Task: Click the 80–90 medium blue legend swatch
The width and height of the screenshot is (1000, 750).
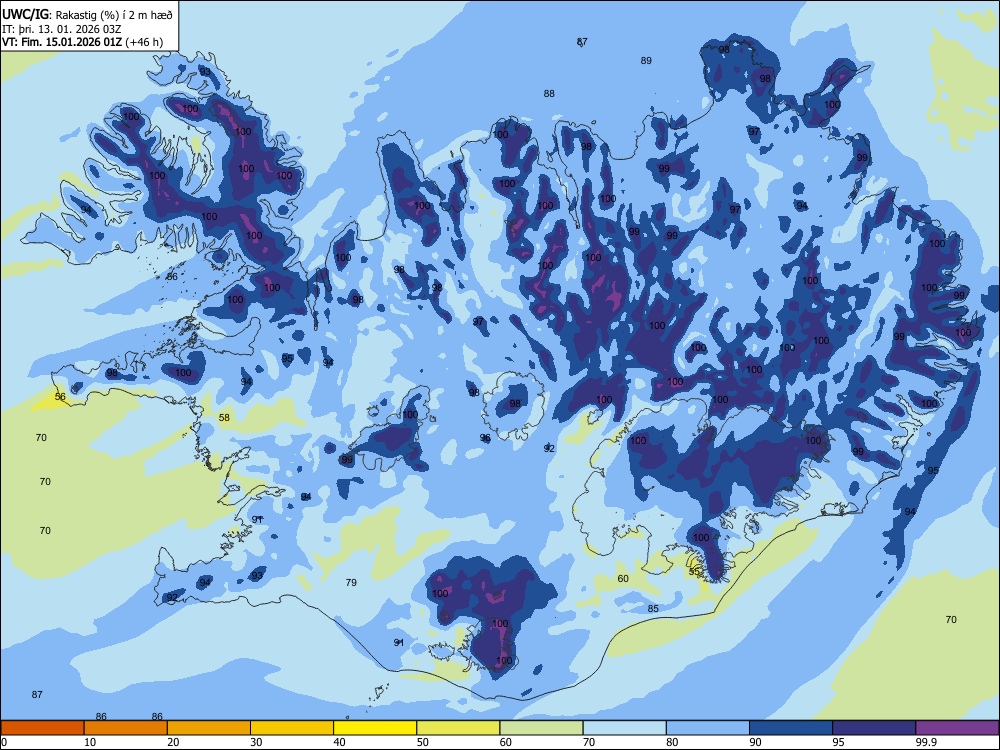Action: click(708, 728)
